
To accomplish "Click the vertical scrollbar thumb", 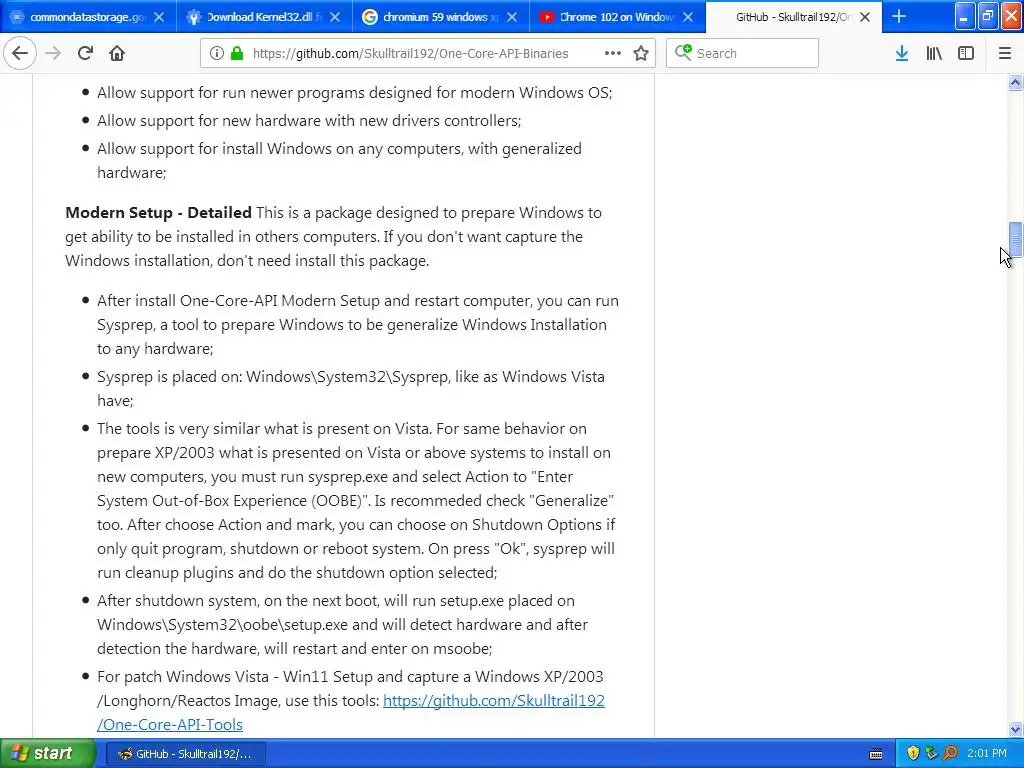I will [x=1015, y=240].
